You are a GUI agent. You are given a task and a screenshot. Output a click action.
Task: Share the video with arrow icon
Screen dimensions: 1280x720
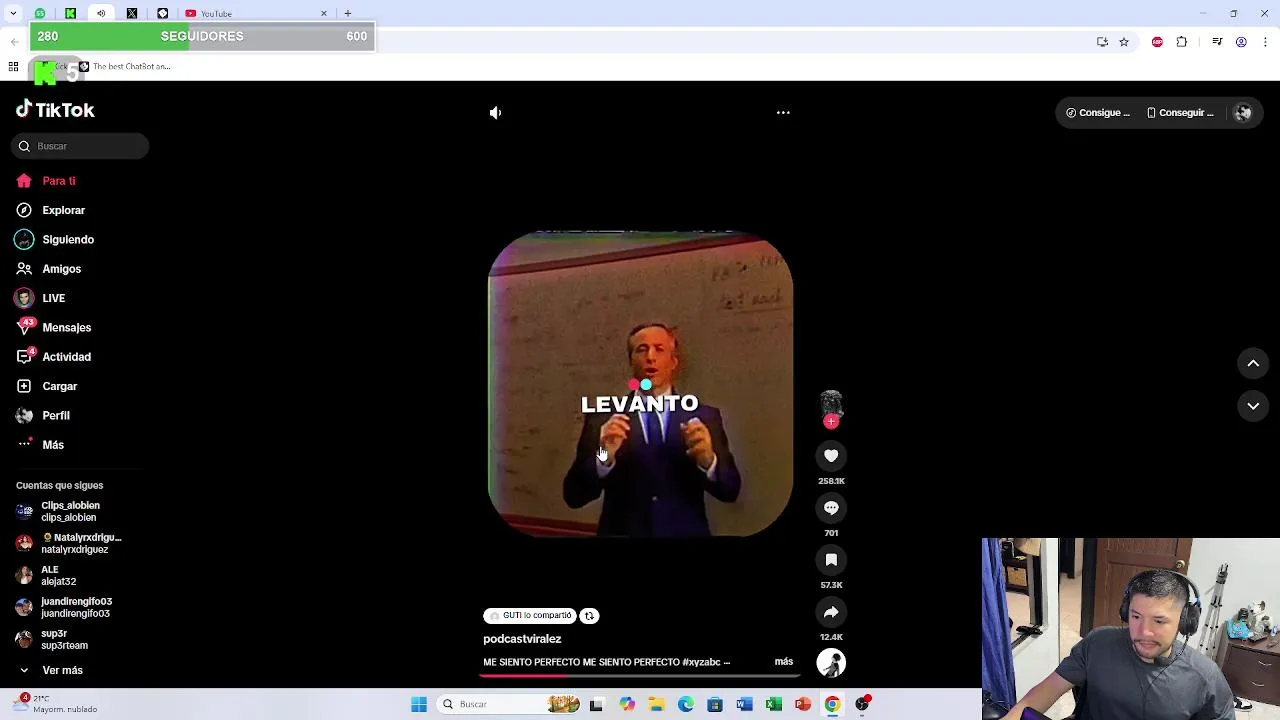point(831,612)
